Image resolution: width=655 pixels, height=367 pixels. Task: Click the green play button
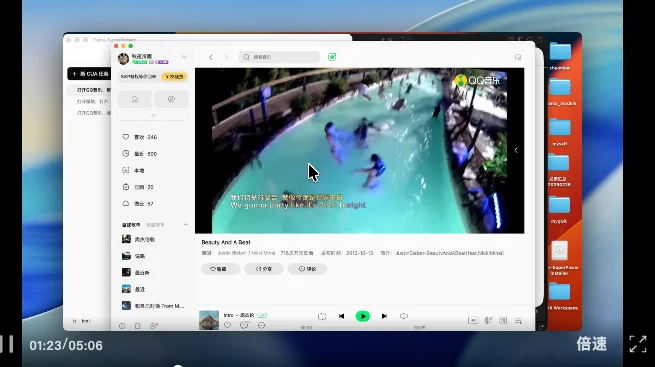point(363,316)
